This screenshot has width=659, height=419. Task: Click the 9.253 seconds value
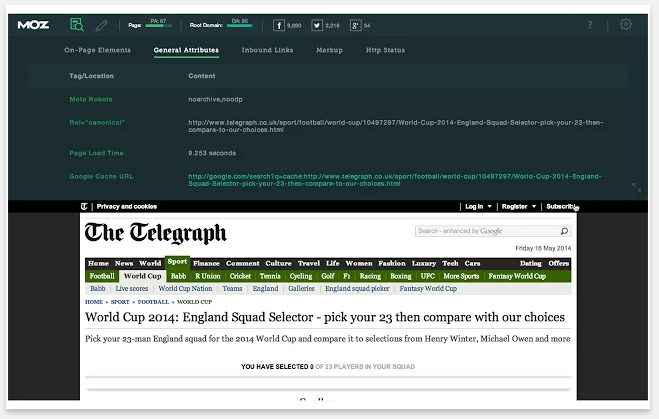(x=212, y=153)
